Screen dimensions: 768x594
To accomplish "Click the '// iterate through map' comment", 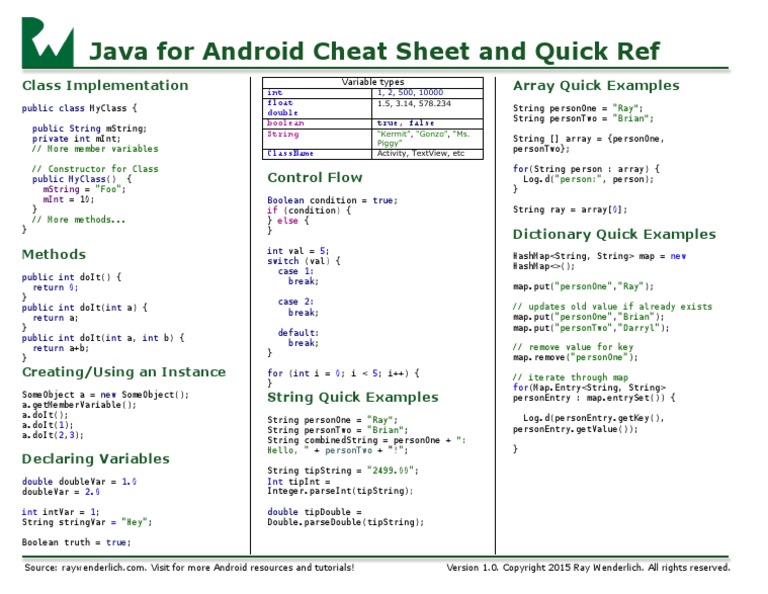I will coord(571,378).
